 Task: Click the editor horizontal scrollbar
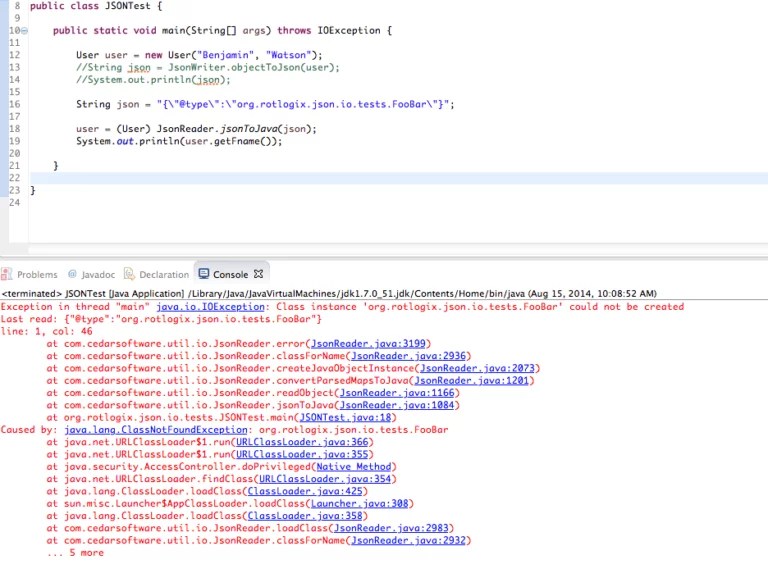[x=398, y=250]
